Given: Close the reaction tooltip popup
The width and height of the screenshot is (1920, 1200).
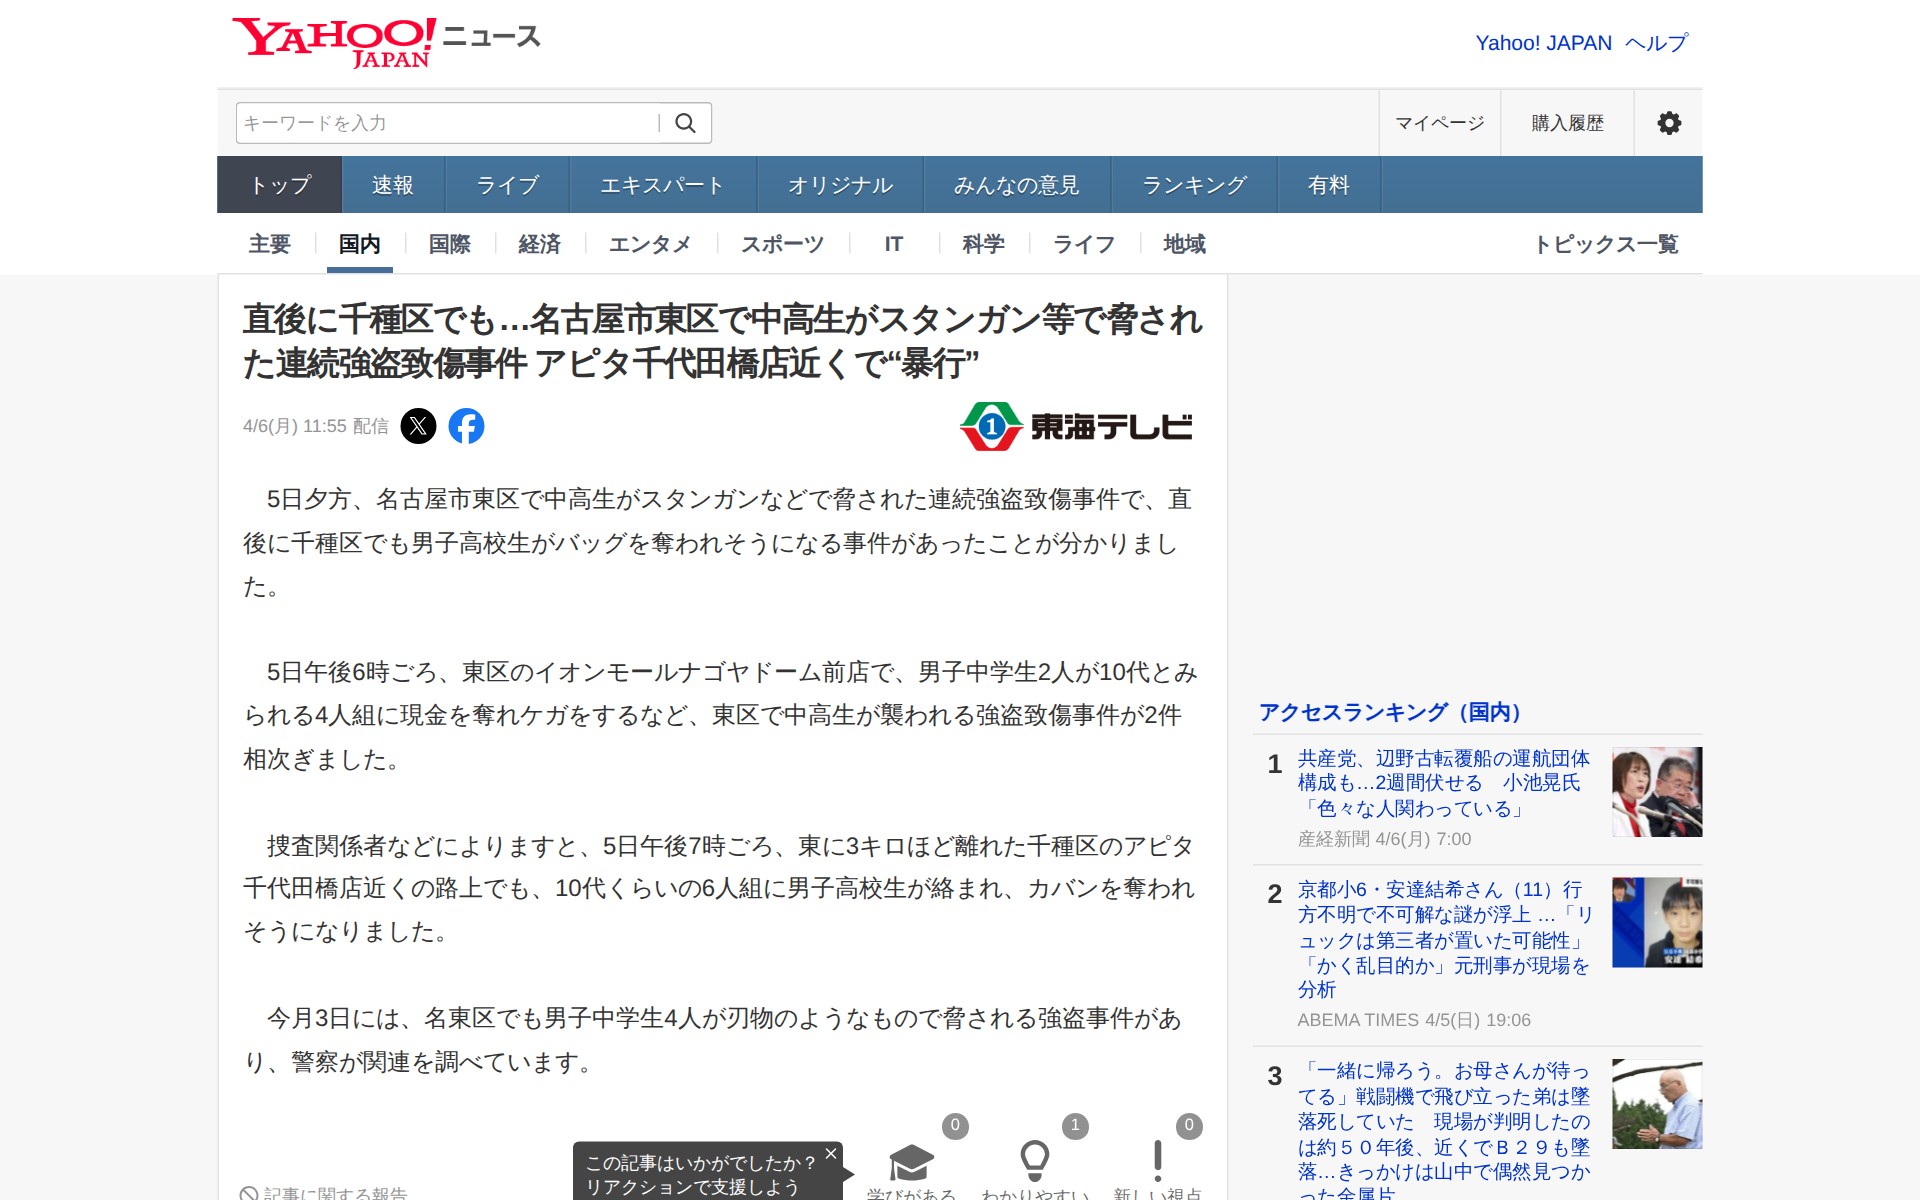Looking at the screenshot, I should coord(830,1154).
